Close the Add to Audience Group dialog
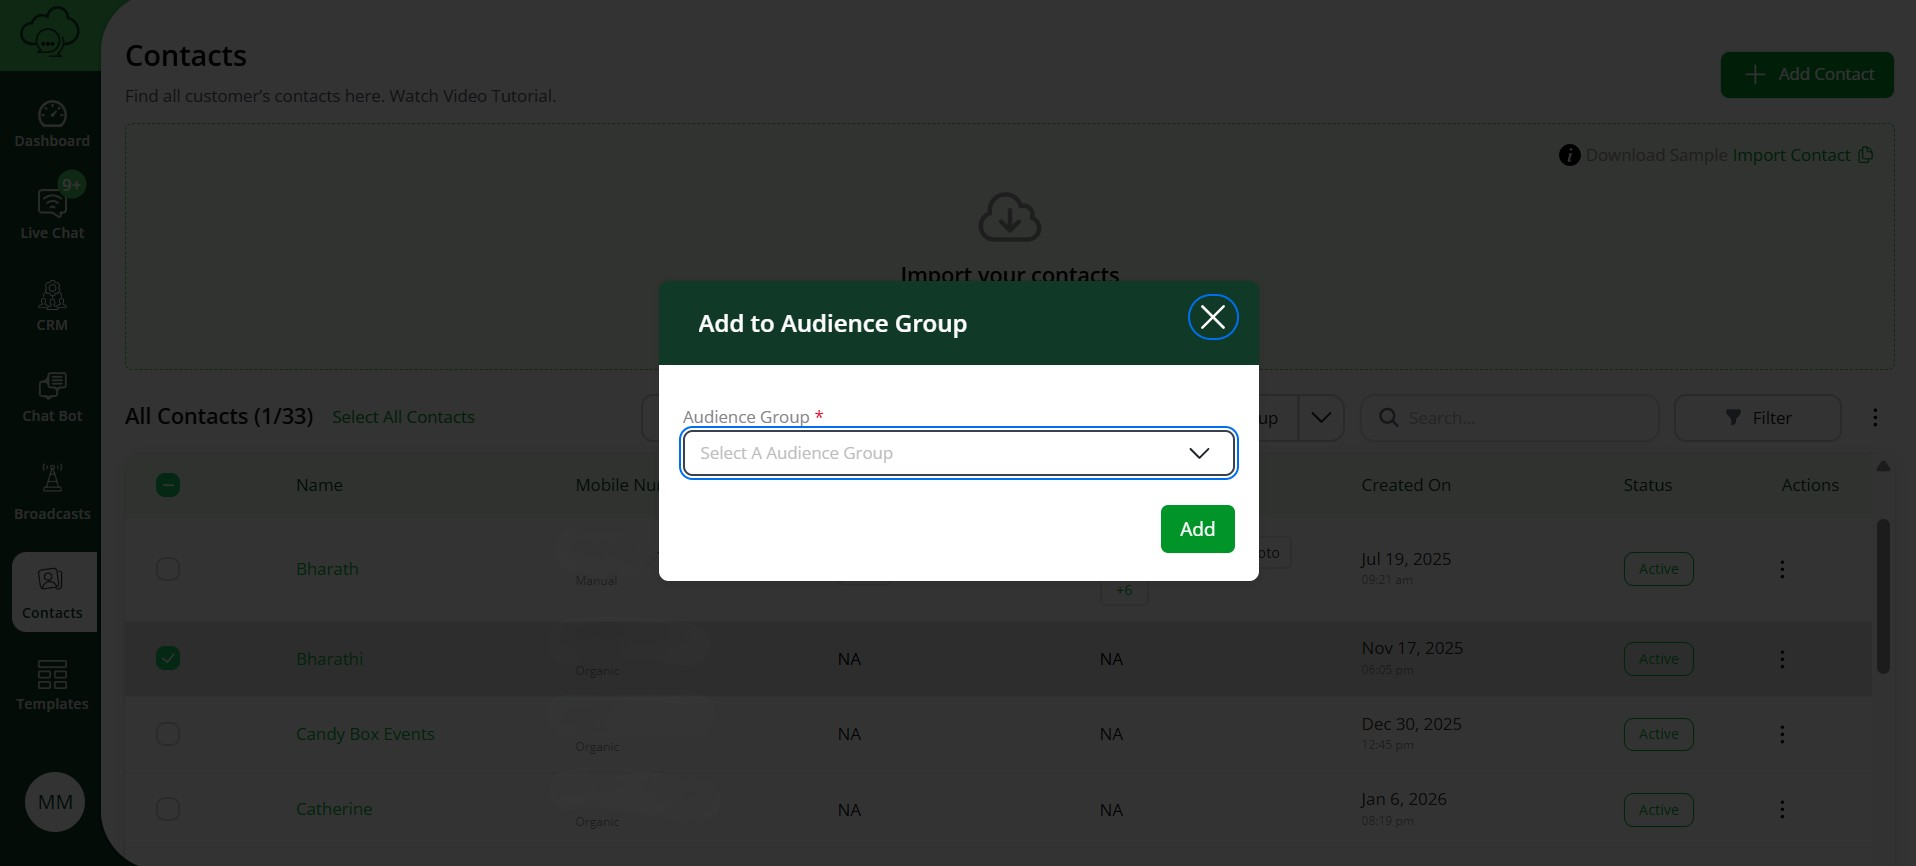Image resolution: width=1916 pixels, height=866 pixels. click(1212, 318)
